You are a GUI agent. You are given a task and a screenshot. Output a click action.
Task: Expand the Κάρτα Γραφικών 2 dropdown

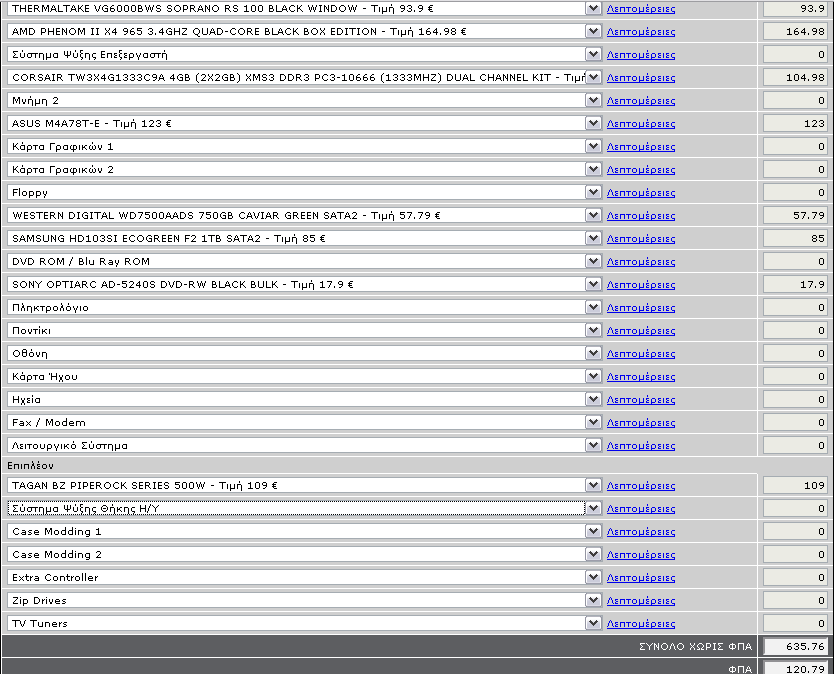coord(304,169)
